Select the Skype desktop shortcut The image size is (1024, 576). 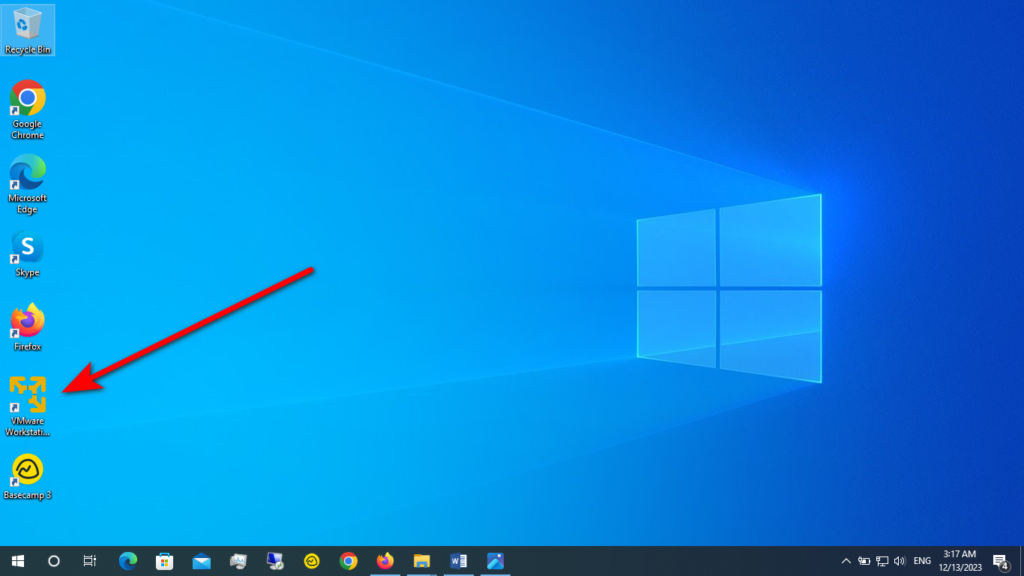coord(27,253)
